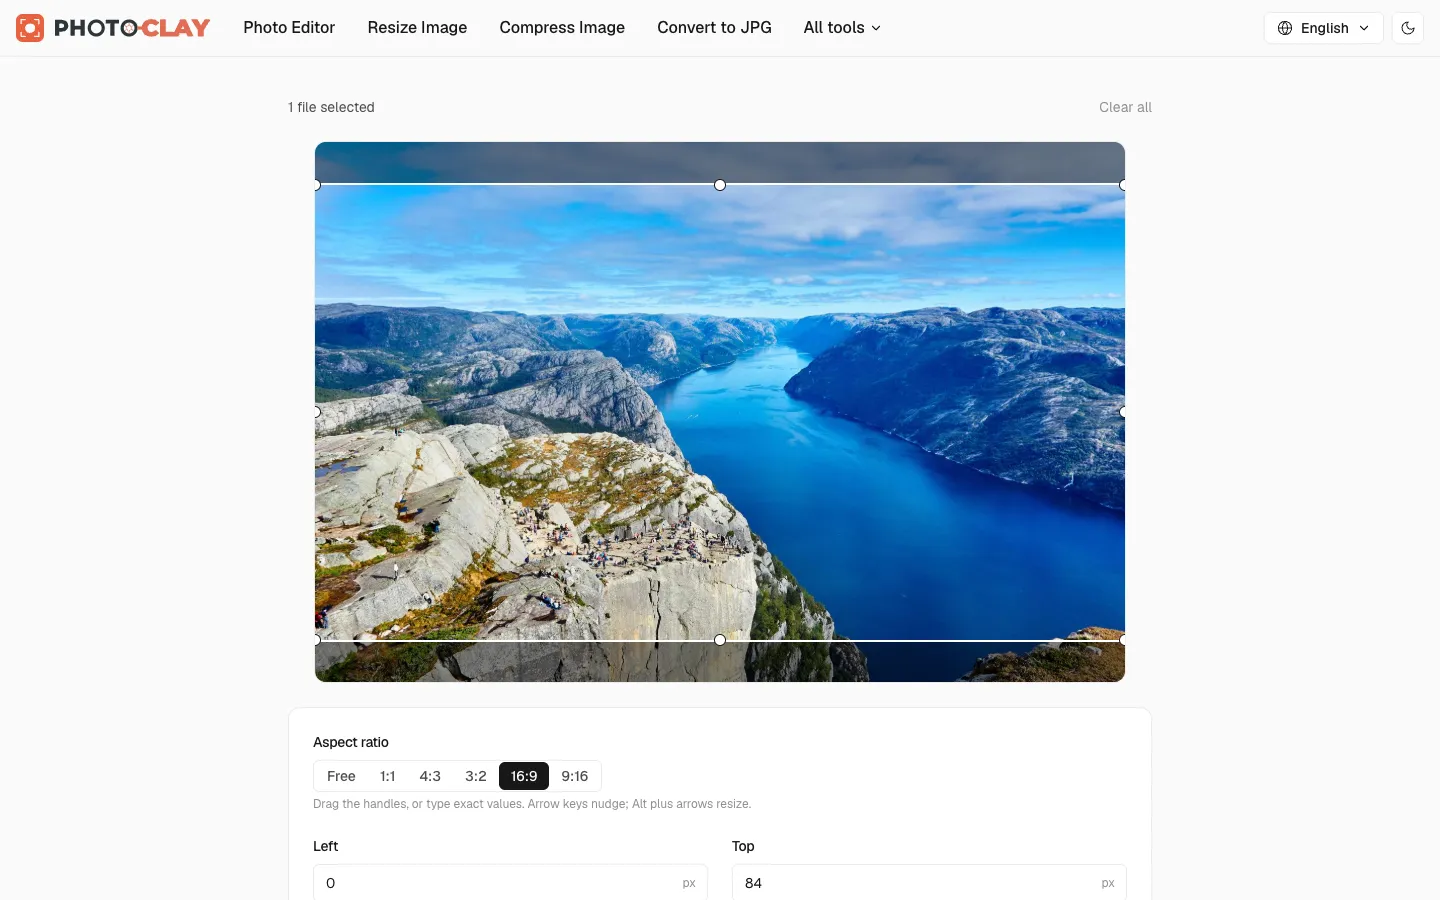Click the PHOTOCLAY wordmark text

tap(132, 28)
